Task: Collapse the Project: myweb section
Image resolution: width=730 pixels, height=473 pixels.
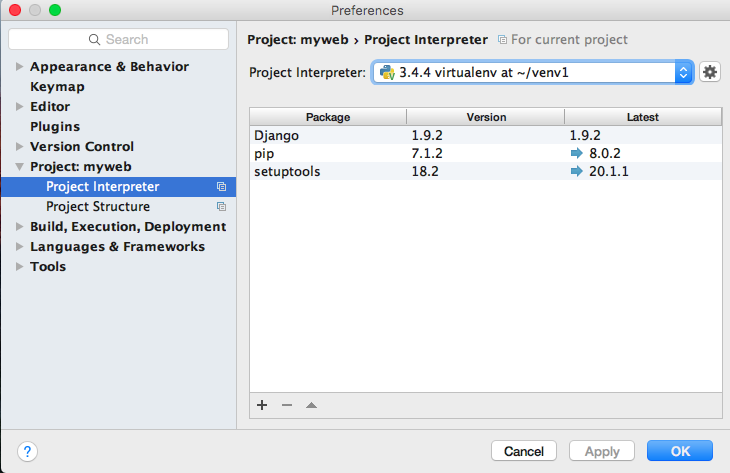Action: tap(20, 167)
